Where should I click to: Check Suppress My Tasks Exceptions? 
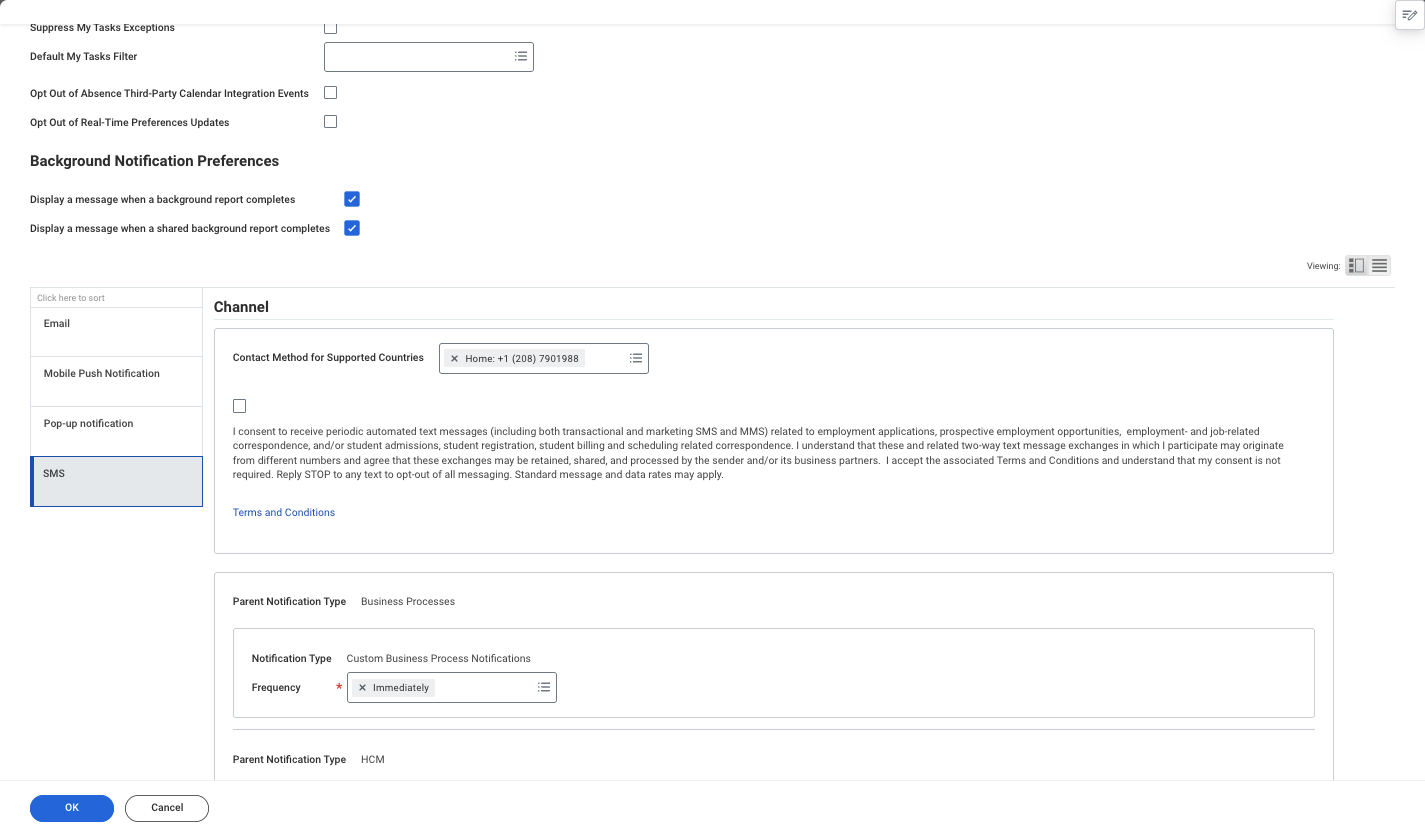331,28
